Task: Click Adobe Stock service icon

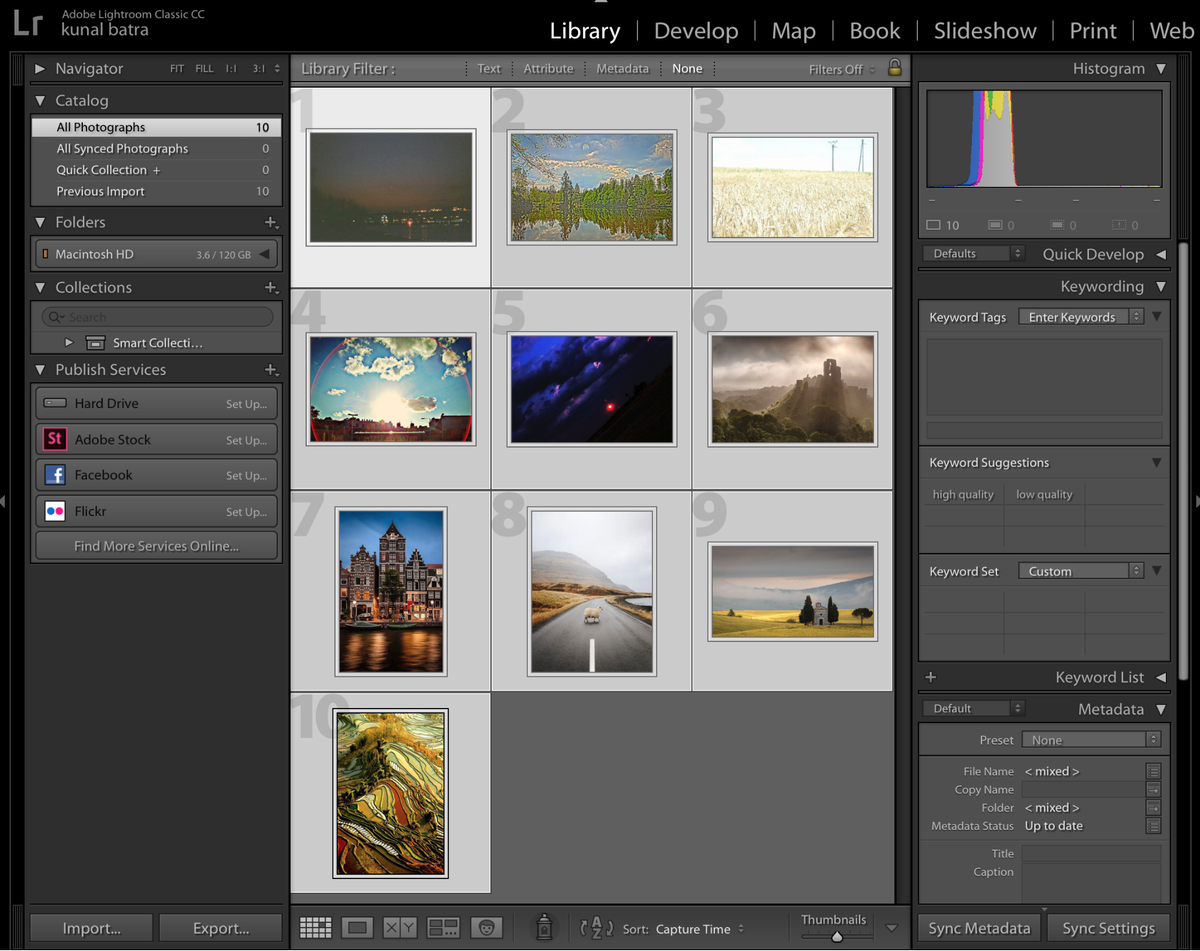Action: [x=55, y=439]
